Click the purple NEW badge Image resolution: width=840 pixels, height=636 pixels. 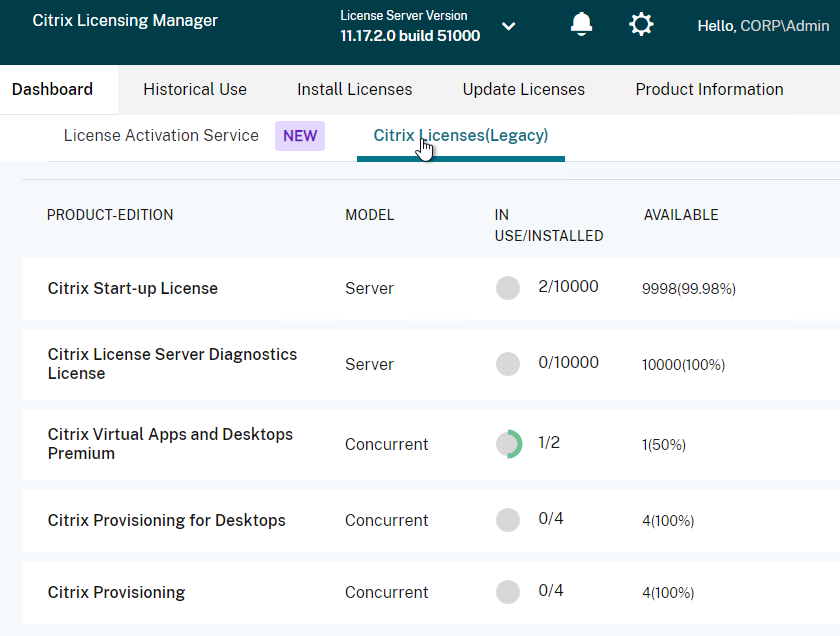pos(300,136)
